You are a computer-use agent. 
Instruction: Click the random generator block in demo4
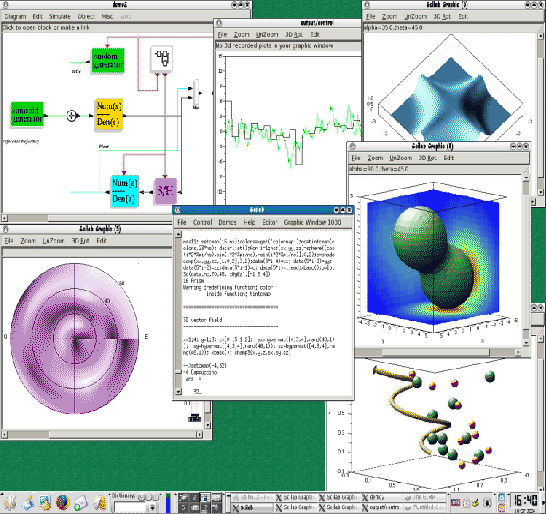(x=108, y=60)
